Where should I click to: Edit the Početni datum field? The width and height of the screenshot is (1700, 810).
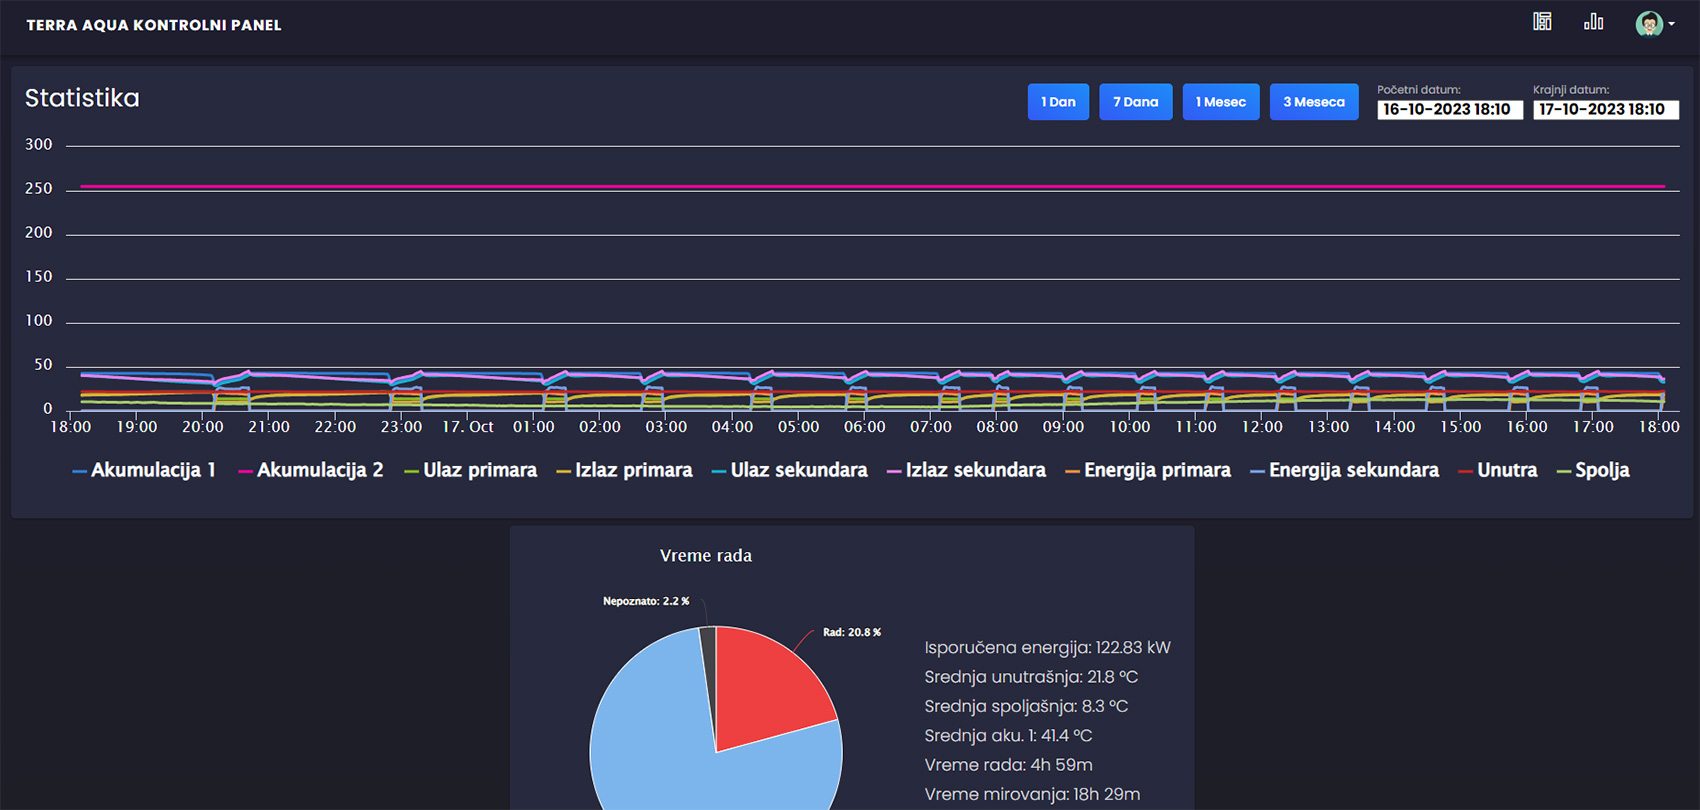[1450, 109]
